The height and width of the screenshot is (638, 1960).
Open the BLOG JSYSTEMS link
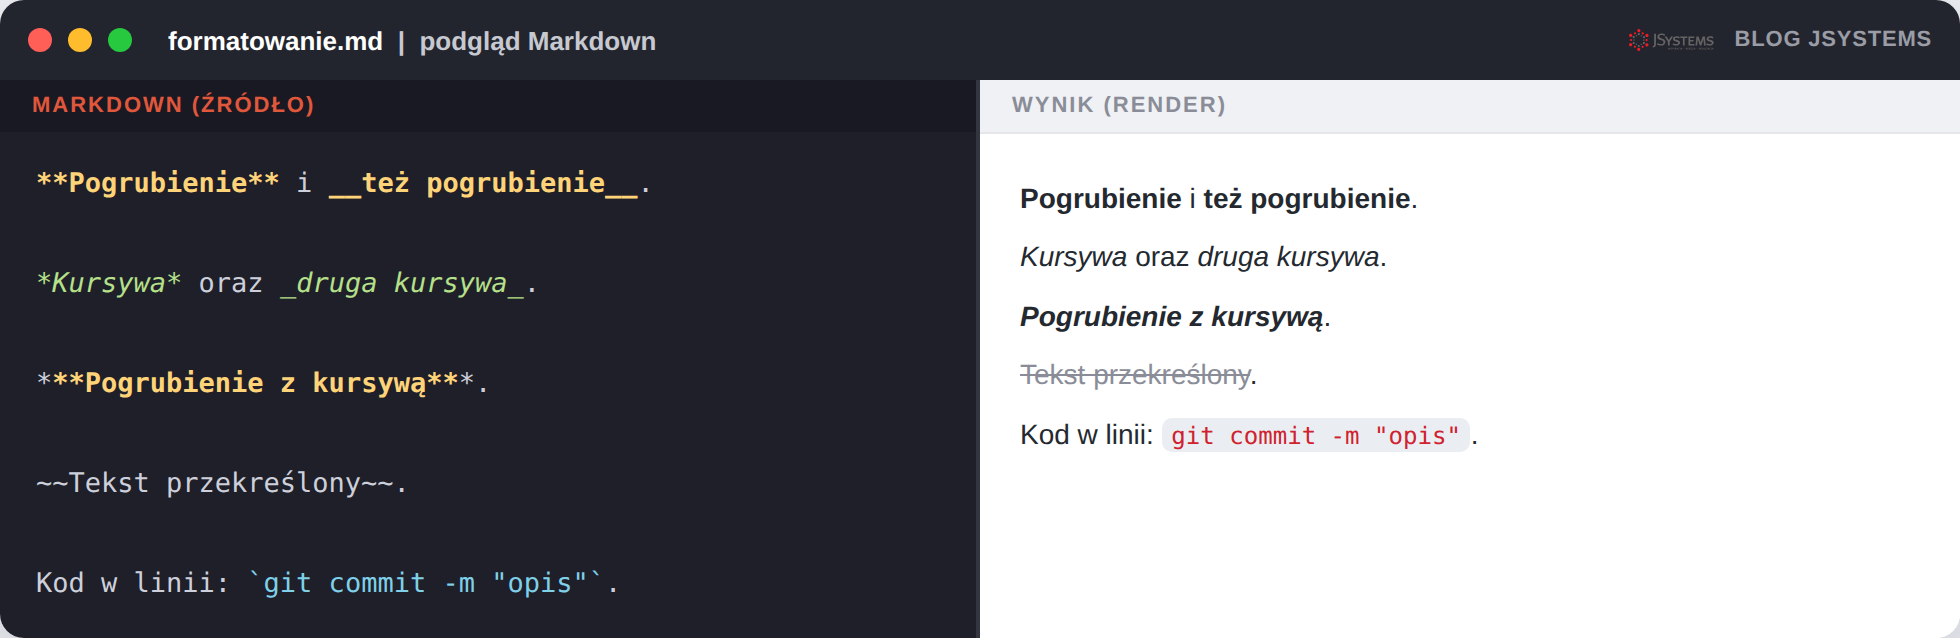coord(1832,39)
